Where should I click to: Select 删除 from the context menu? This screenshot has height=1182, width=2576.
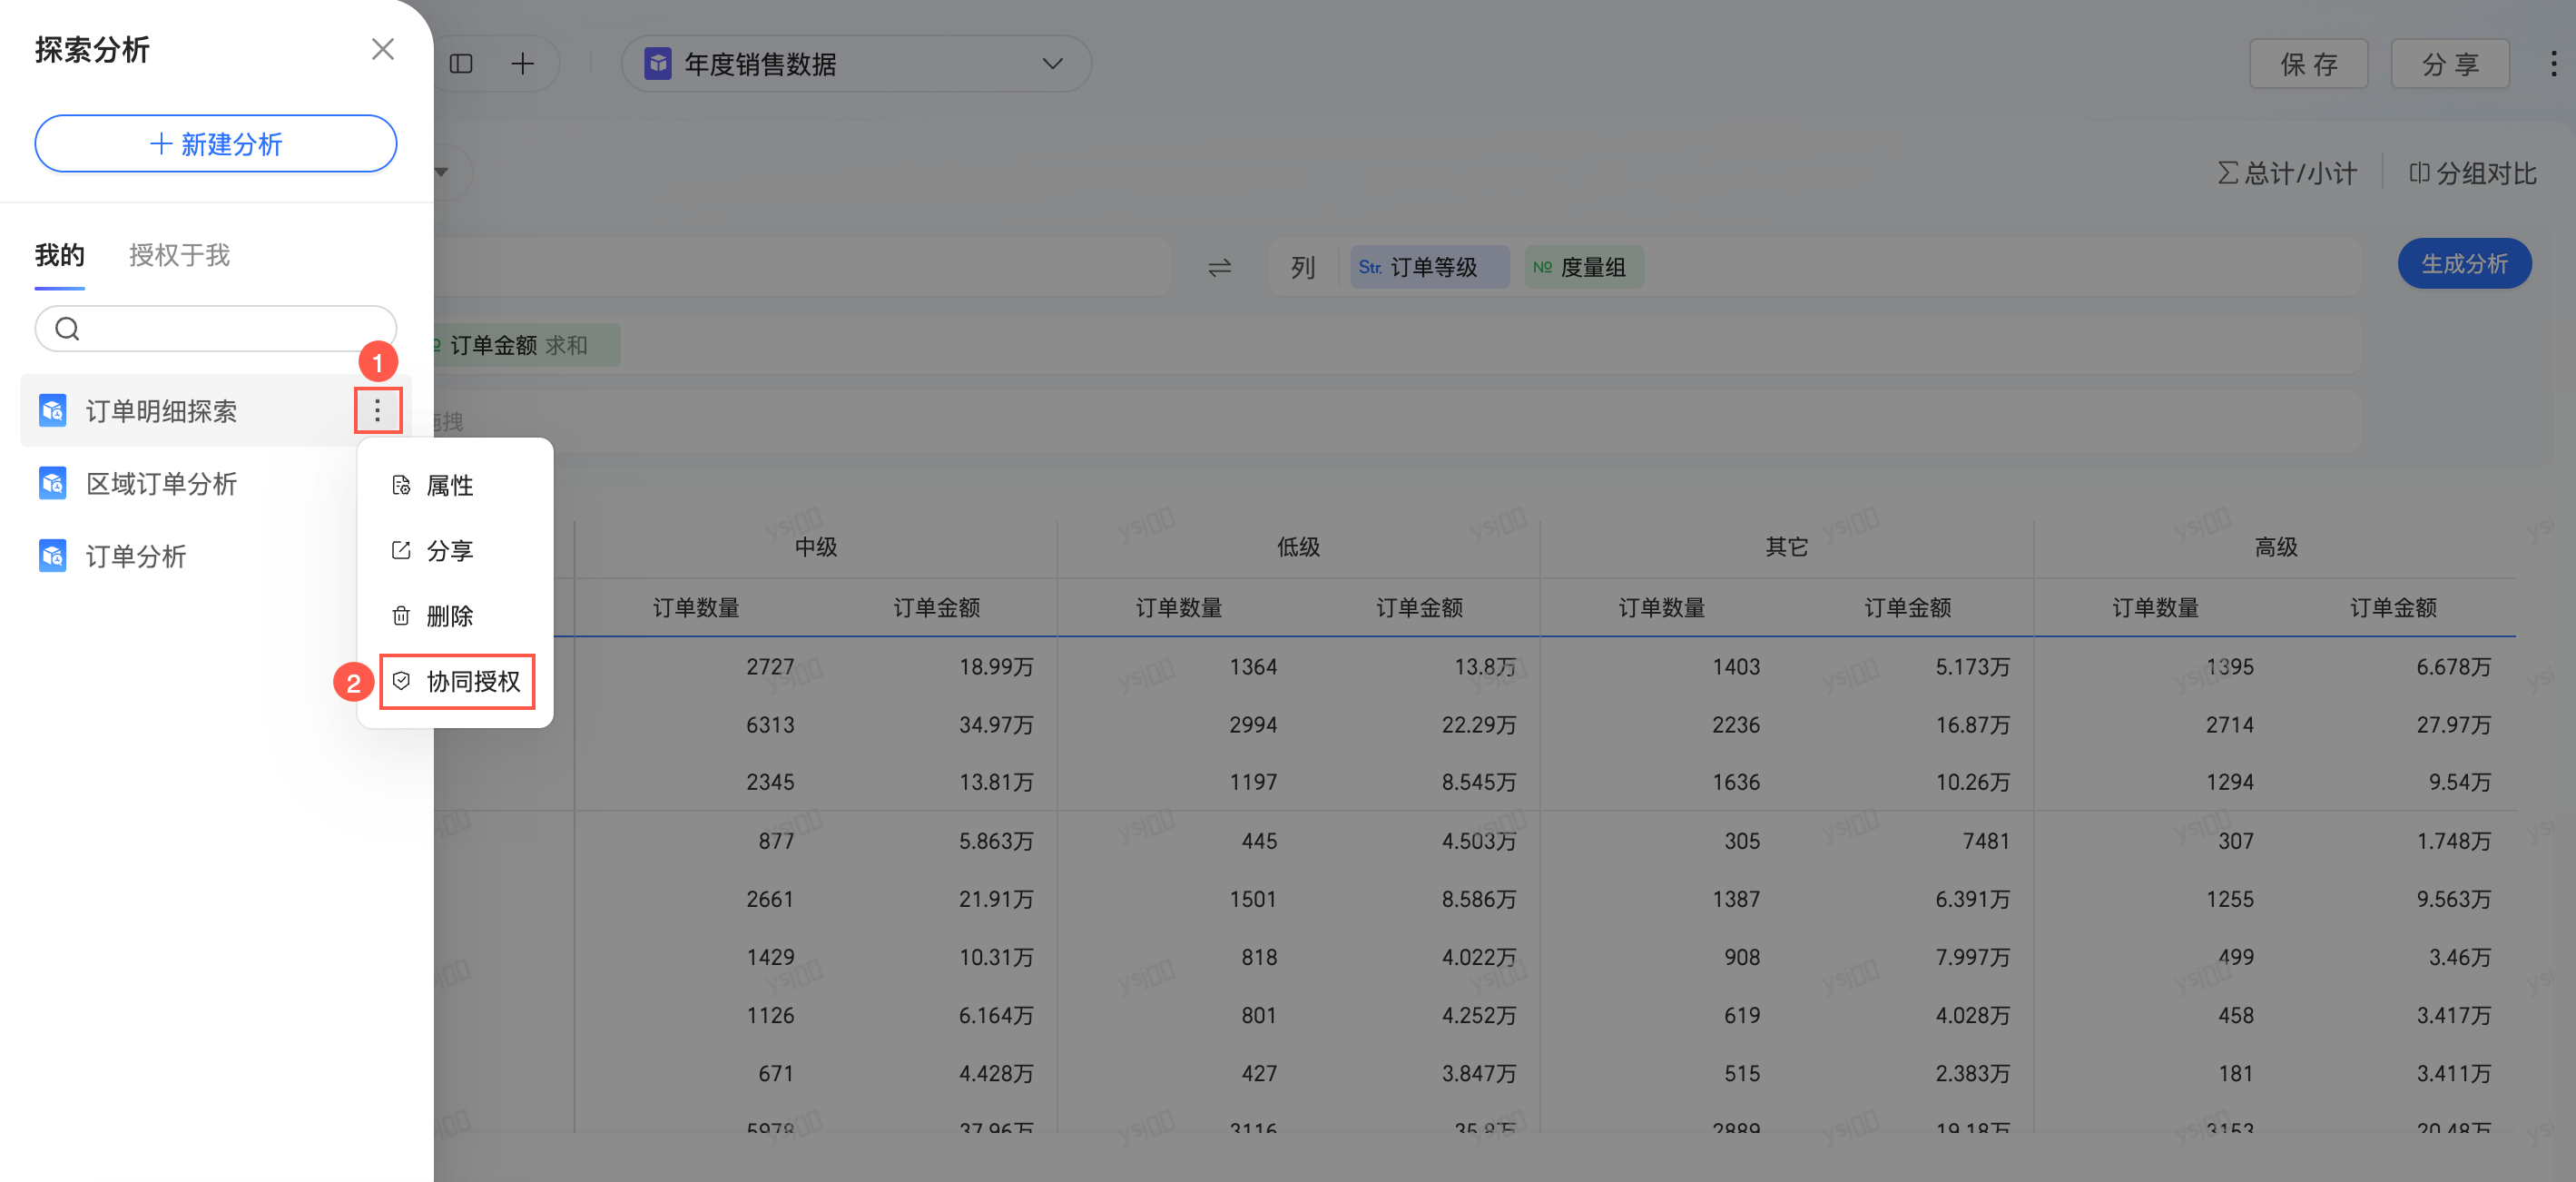(449, 616)
